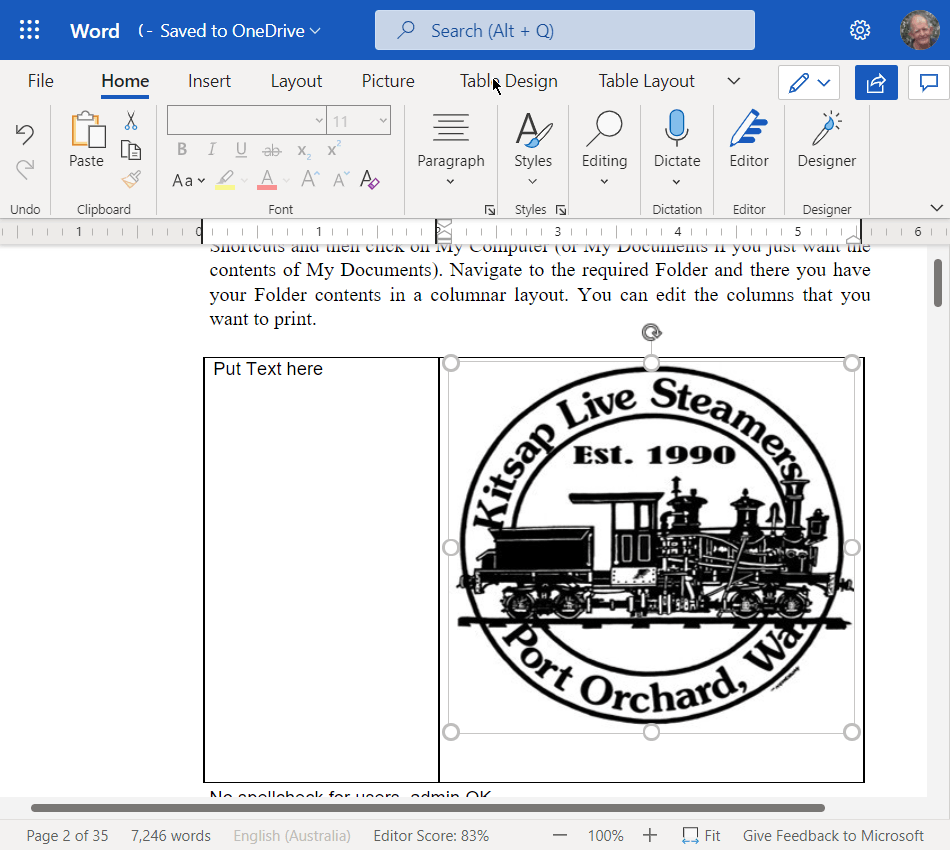Open the Styles dialog launcher
Viewport: 950px width, 850px height.
(x=561, y=210)
